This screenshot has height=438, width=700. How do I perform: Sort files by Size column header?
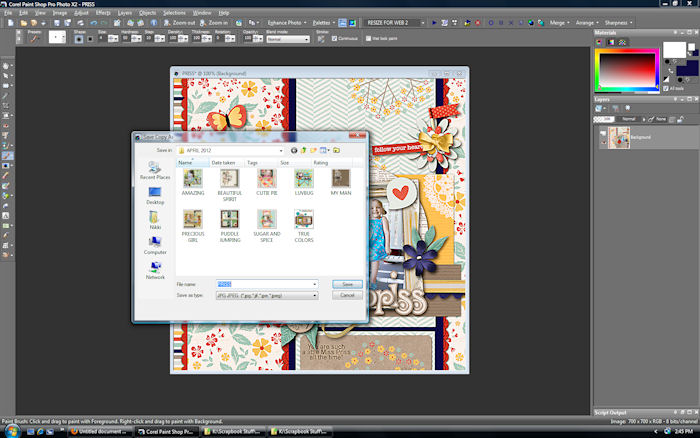tap(294, 163)
